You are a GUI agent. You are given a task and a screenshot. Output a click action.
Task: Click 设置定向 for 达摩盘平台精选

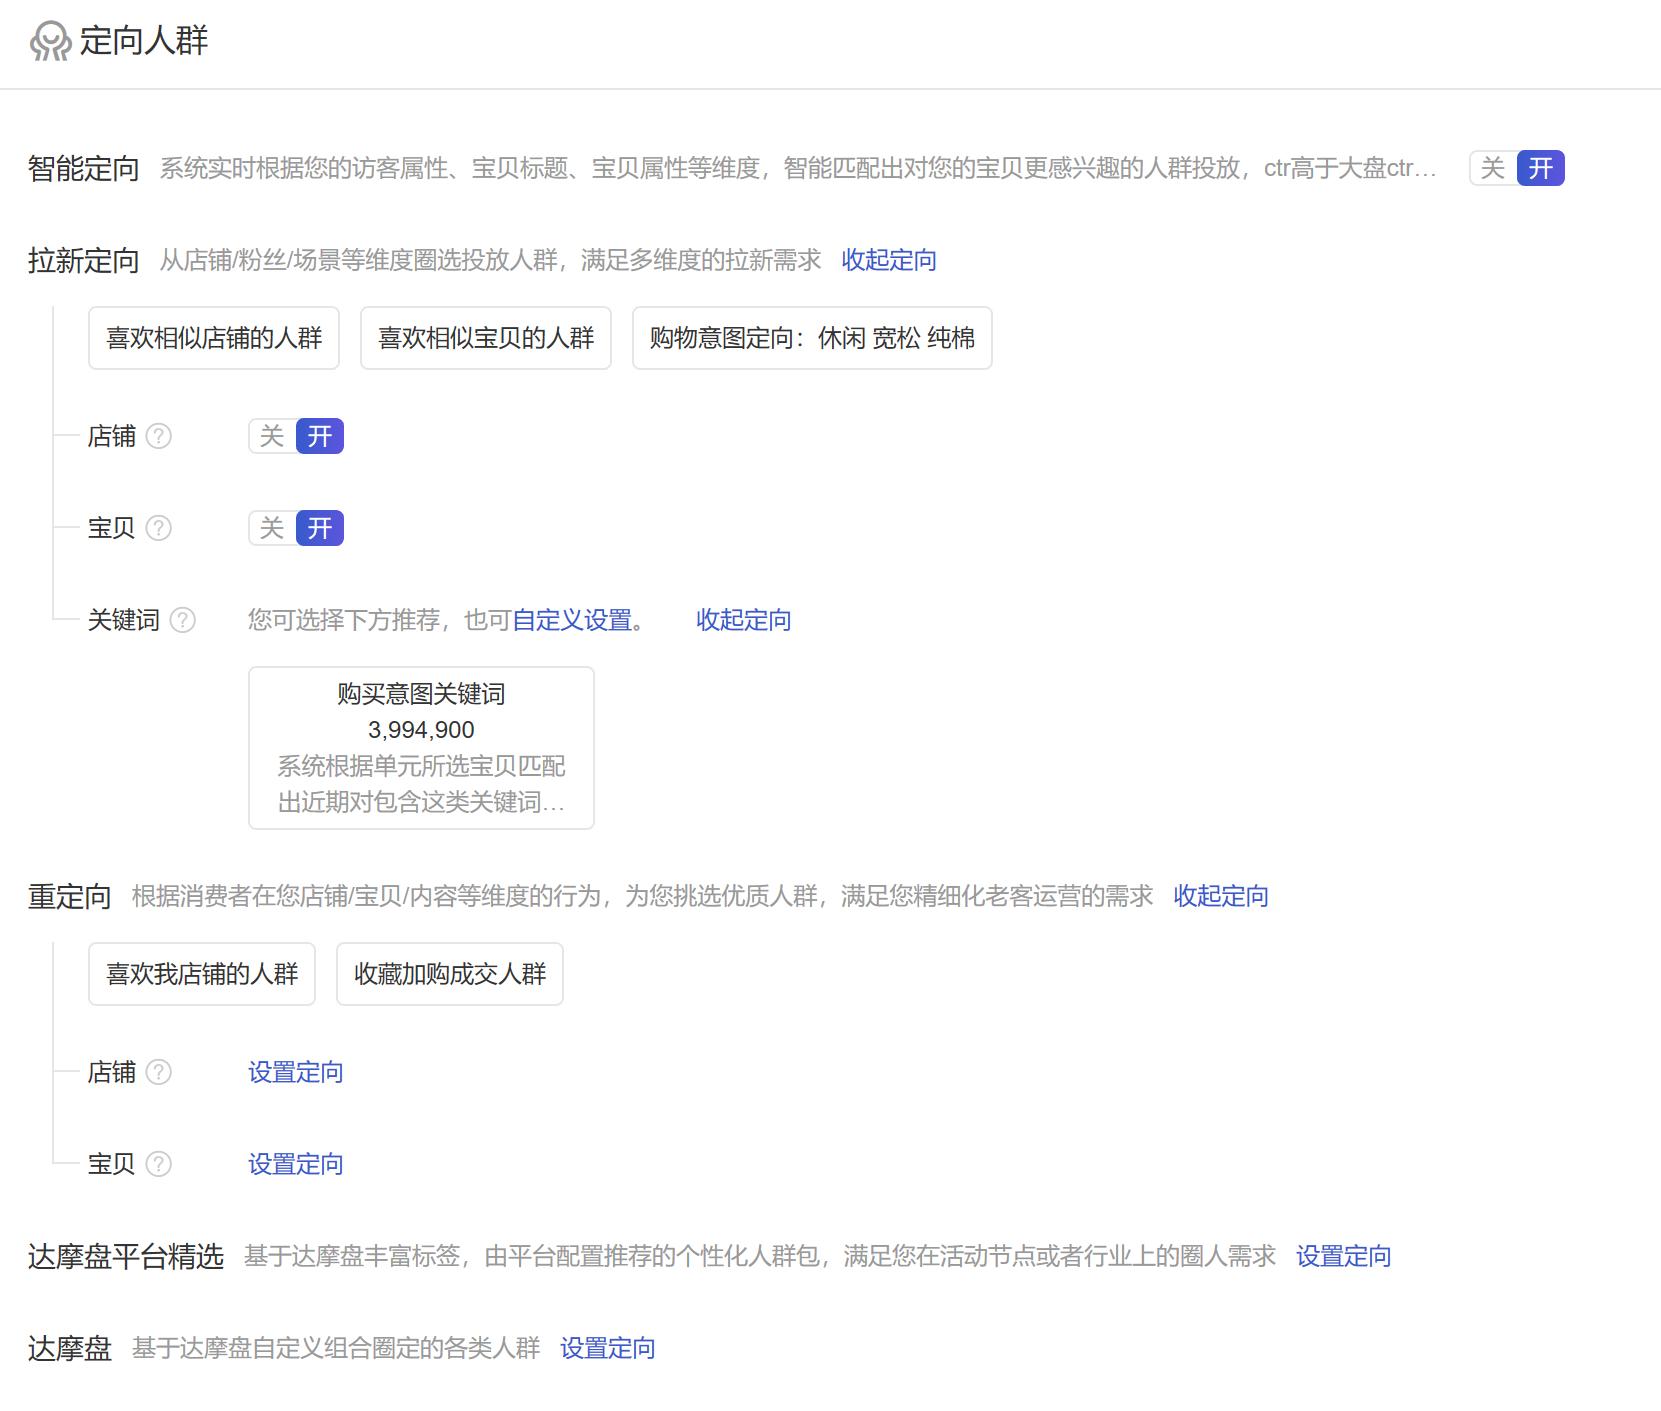point(1344,1256)
